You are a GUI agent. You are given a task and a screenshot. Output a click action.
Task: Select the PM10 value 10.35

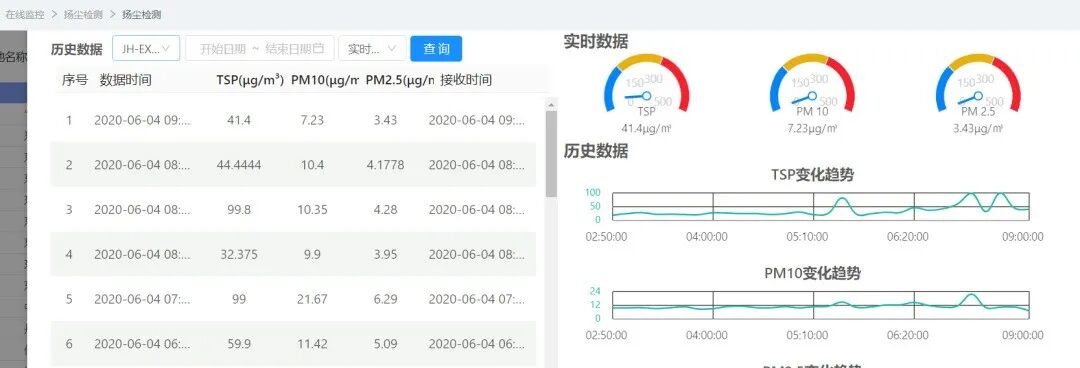tap(312, 209)
